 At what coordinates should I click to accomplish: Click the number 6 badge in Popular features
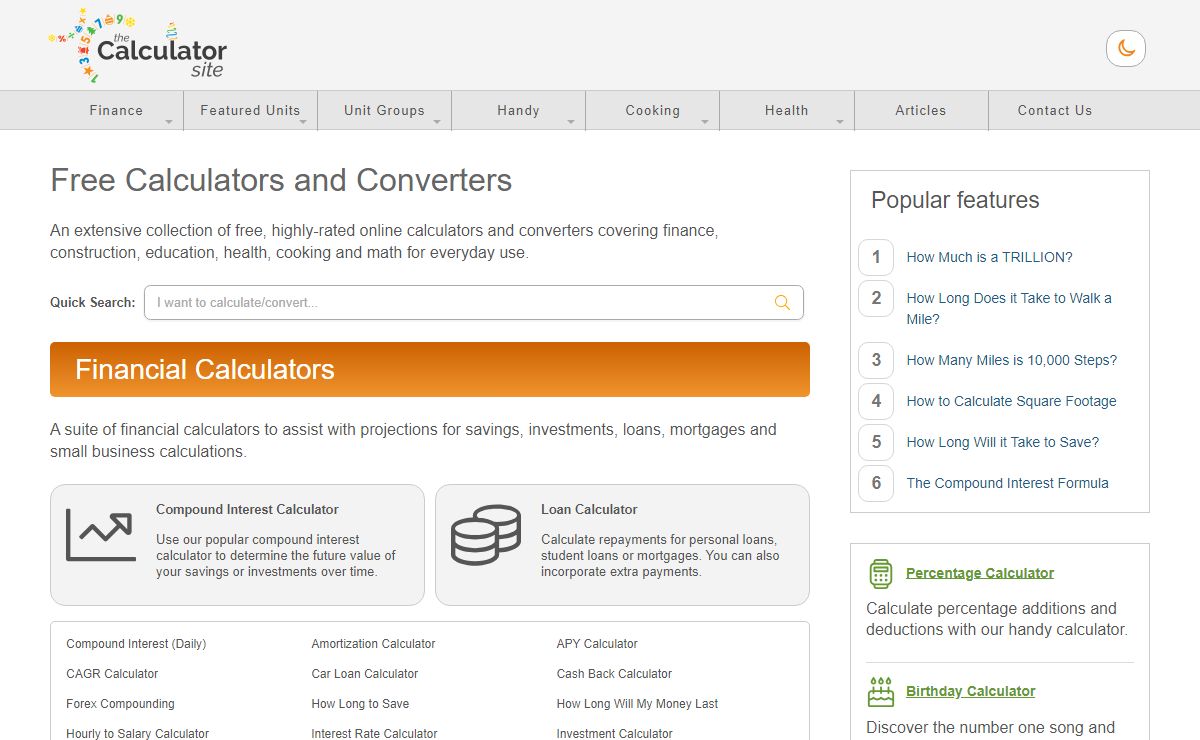(x=876, y=483)
